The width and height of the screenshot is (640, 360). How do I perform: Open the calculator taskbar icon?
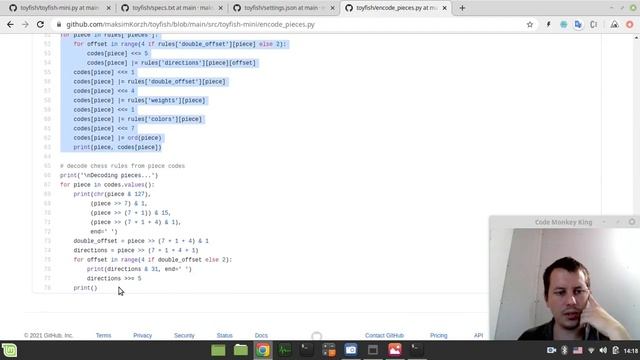pos(329,350)
